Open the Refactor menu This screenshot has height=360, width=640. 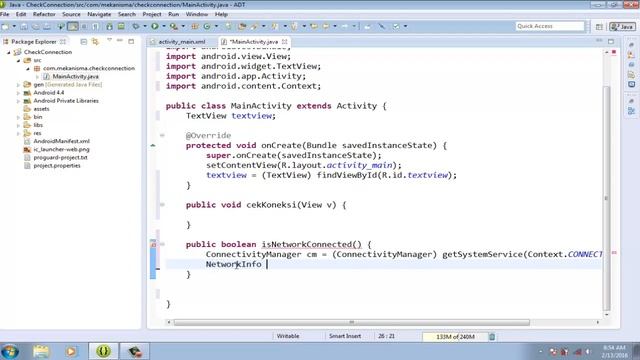(44, 14)
